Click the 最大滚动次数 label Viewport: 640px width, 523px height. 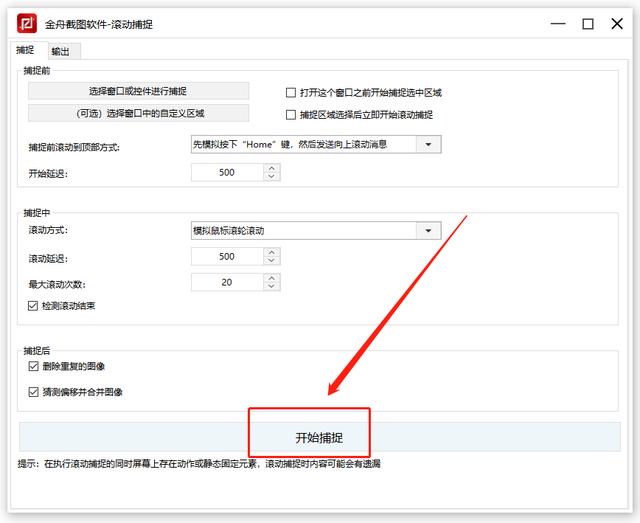[x=57, y=284]
